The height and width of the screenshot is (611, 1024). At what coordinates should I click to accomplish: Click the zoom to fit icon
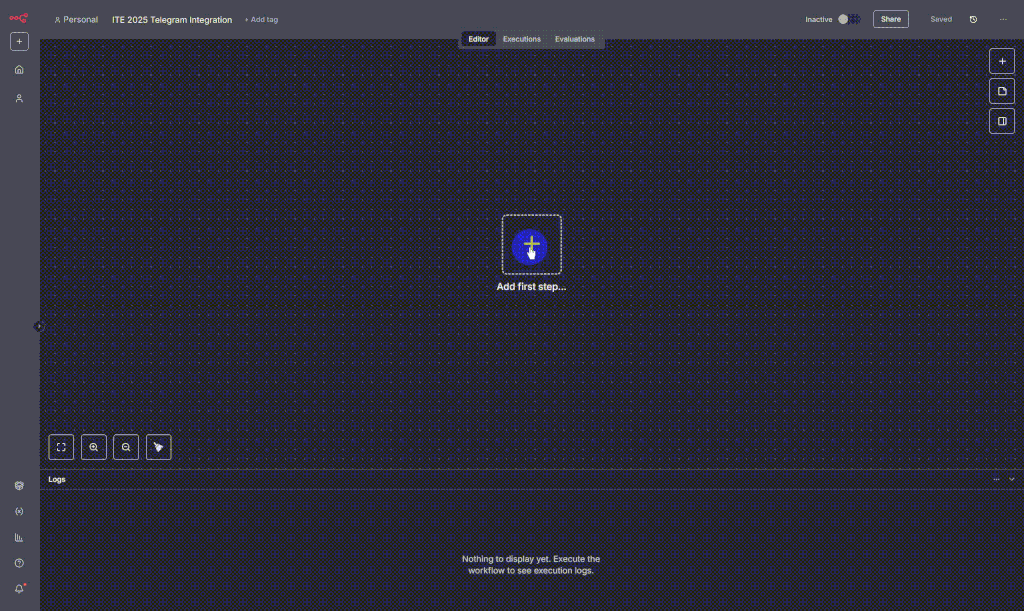61,447
